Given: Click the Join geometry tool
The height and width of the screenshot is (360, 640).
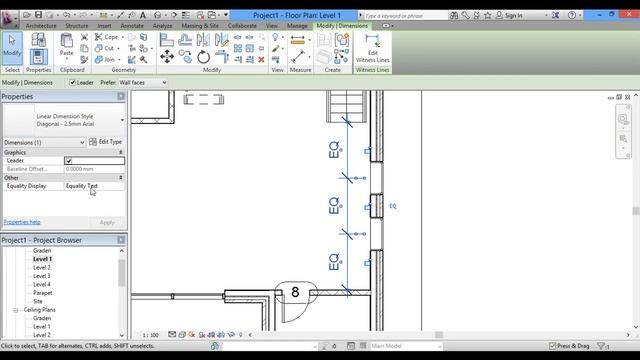Looking at the screenshot, I should click(105, 60).
